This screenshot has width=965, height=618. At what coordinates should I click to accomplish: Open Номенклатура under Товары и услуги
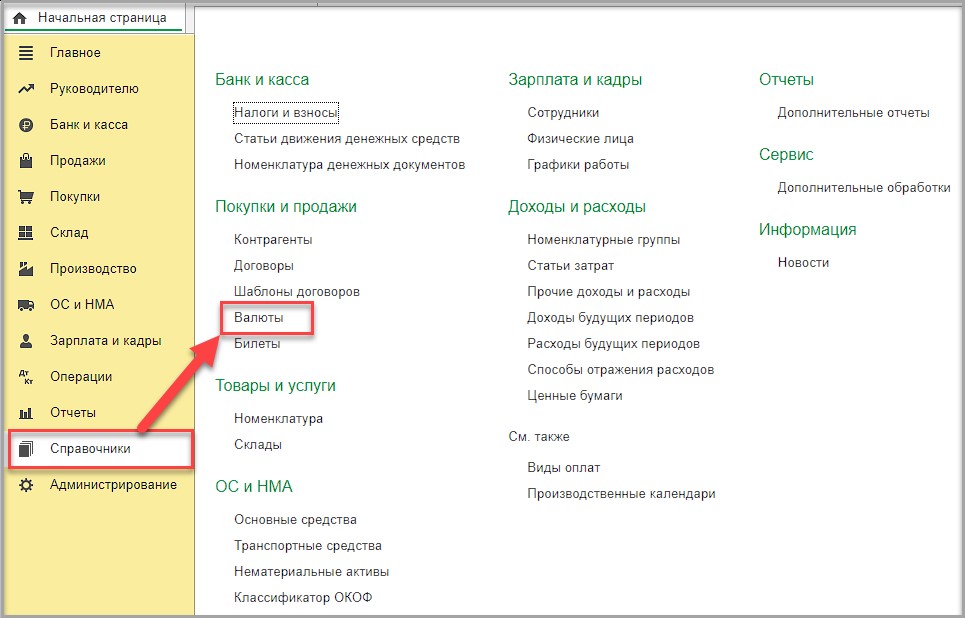tap(278, 419)
